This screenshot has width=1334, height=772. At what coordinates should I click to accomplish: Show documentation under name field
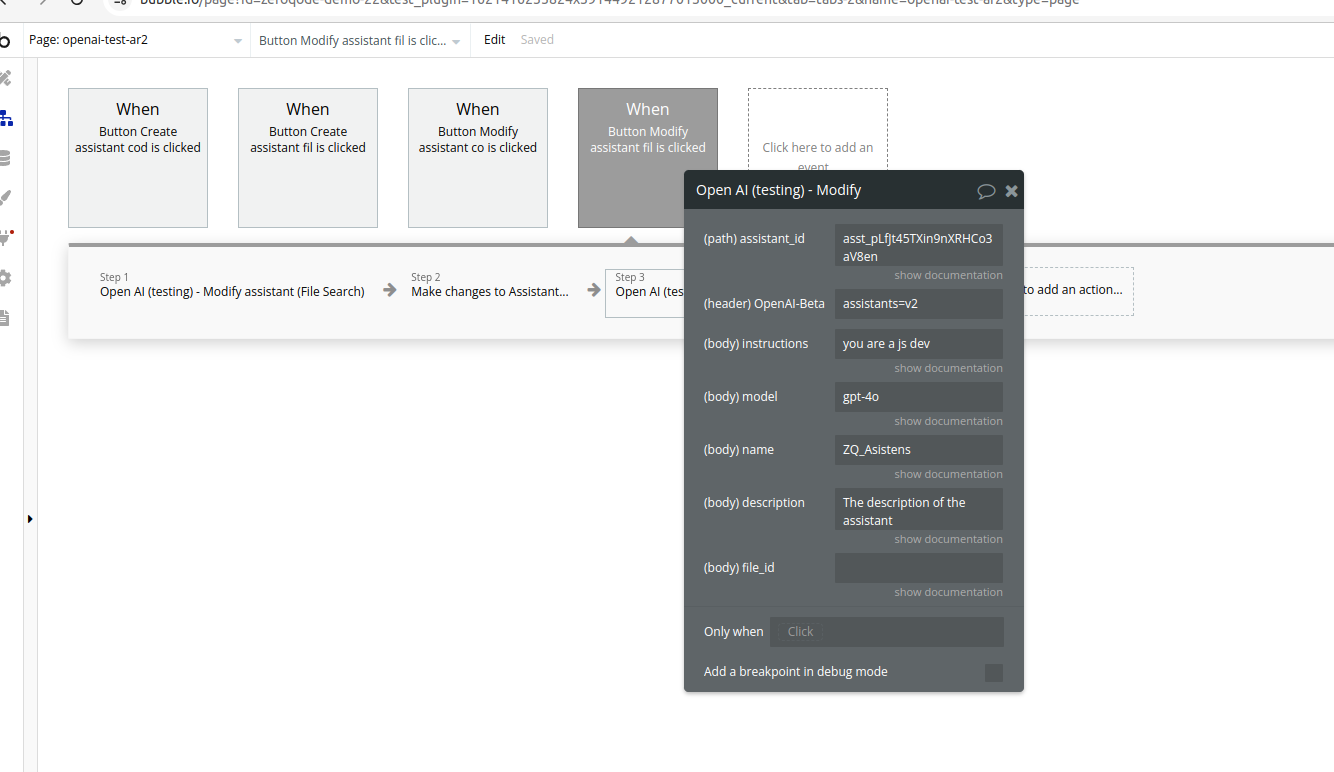pyautogui.click(x=948, y=474)
